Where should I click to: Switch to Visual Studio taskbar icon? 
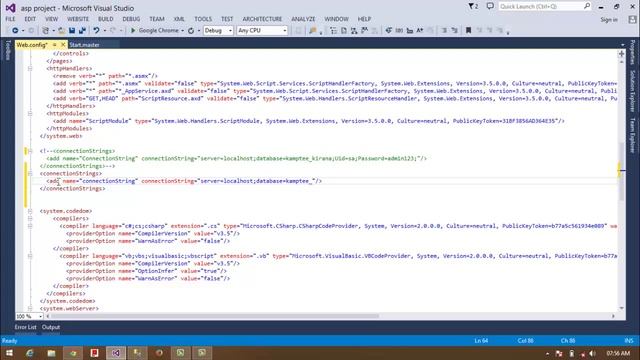click(x=116, y=353)
